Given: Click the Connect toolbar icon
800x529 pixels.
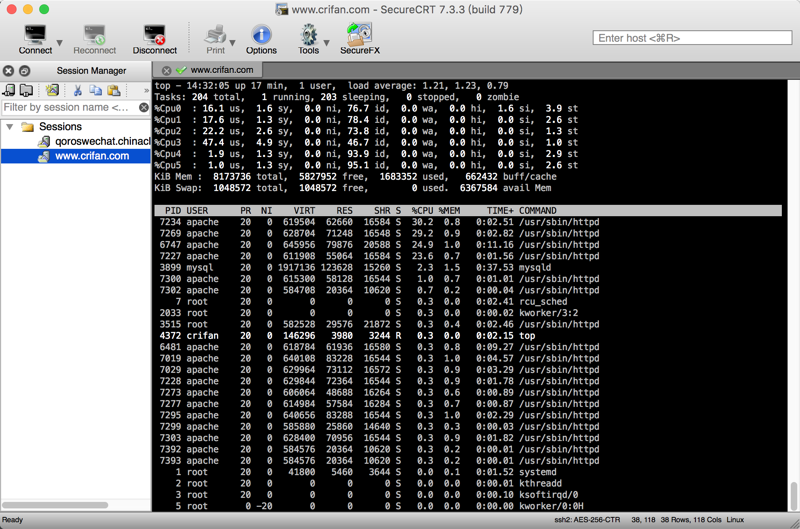Looking at the screenshot, I should point(35,35).
